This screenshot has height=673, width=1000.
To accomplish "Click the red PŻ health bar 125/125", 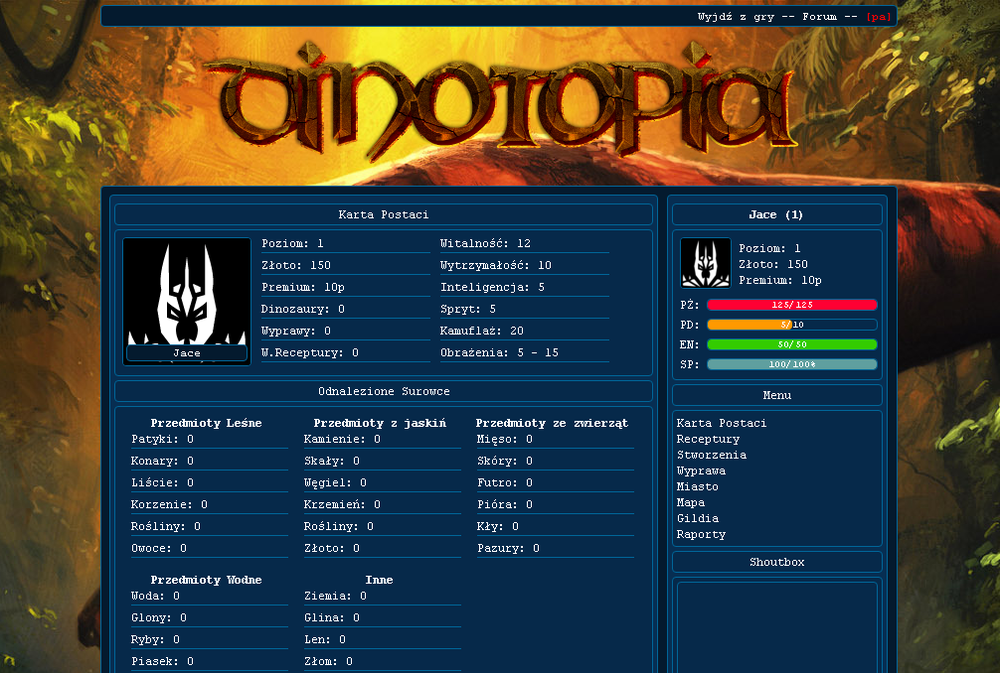I will [792, 305].
